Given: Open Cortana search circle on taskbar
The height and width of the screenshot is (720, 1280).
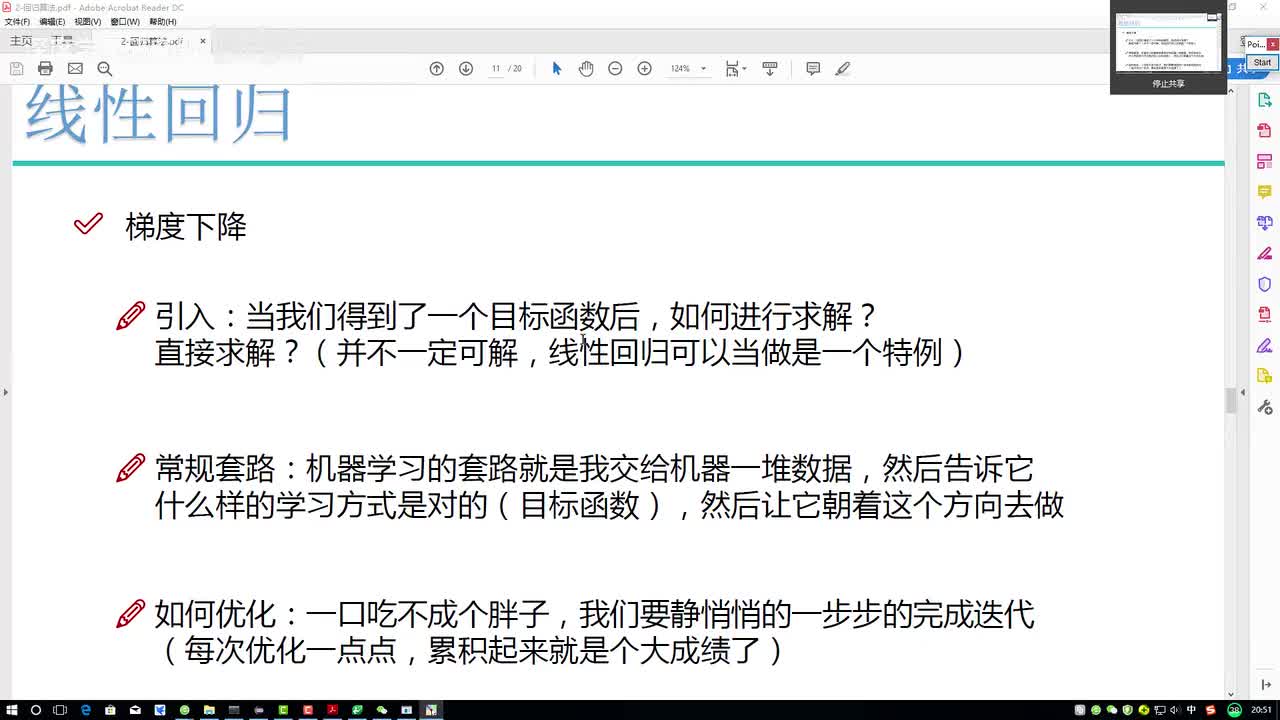Looking at the screenshot, I should point(36,710).
